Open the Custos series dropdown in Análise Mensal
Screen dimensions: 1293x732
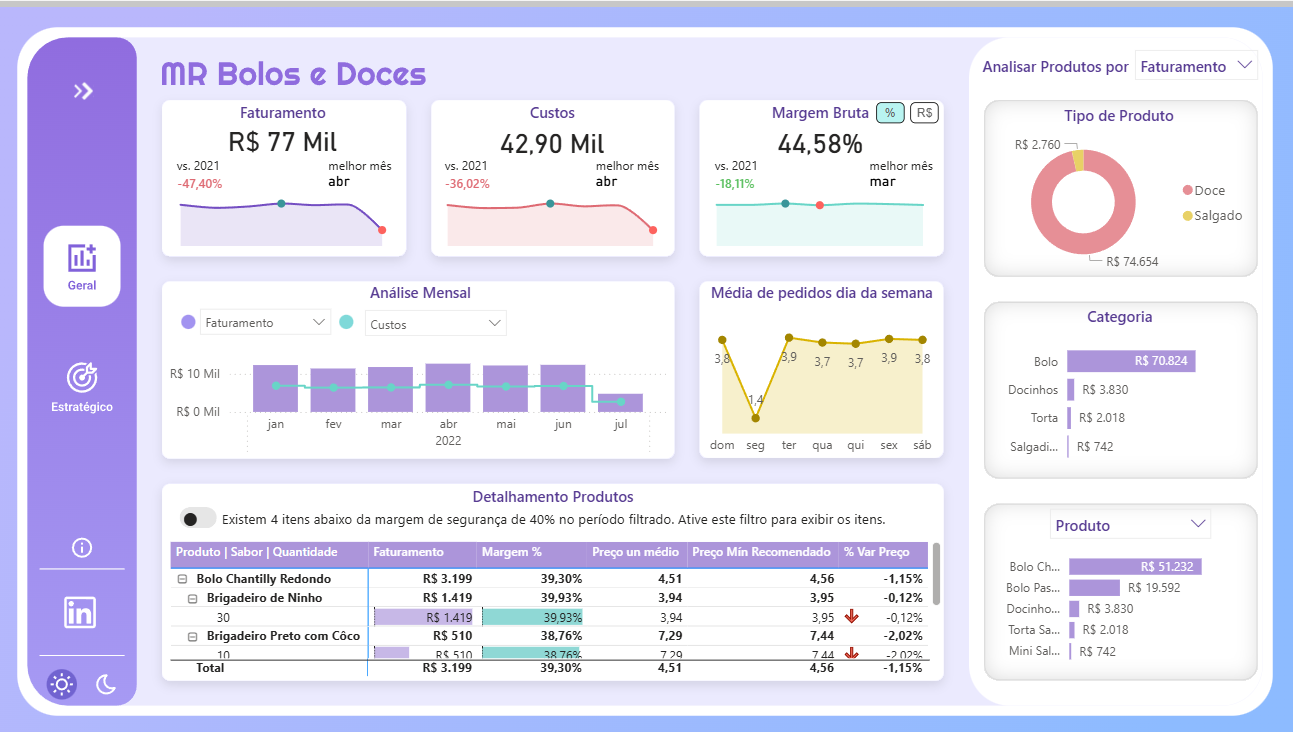pyautogui.click(x=436, y=324)
